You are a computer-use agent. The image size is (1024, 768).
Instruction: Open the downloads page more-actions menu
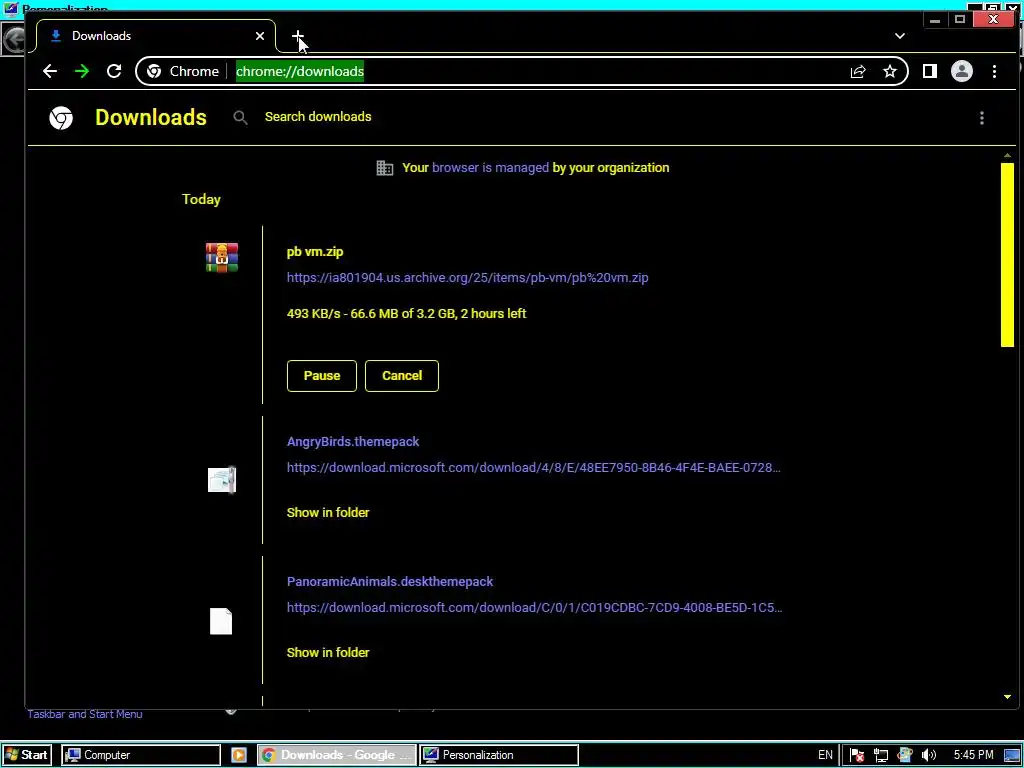[x=982, y=118]
